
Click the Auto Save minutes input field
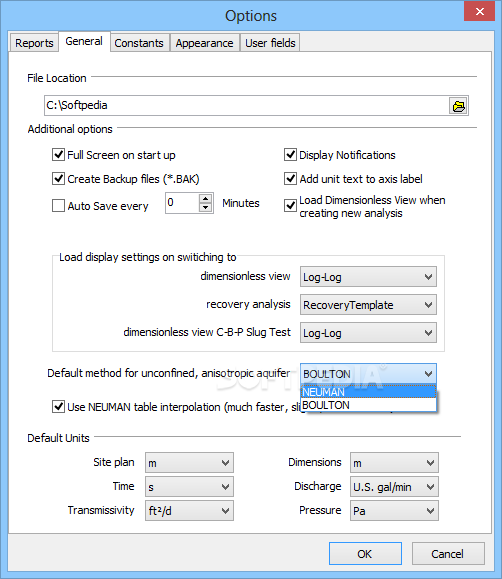pyautogui.click(x=182, y=203)
